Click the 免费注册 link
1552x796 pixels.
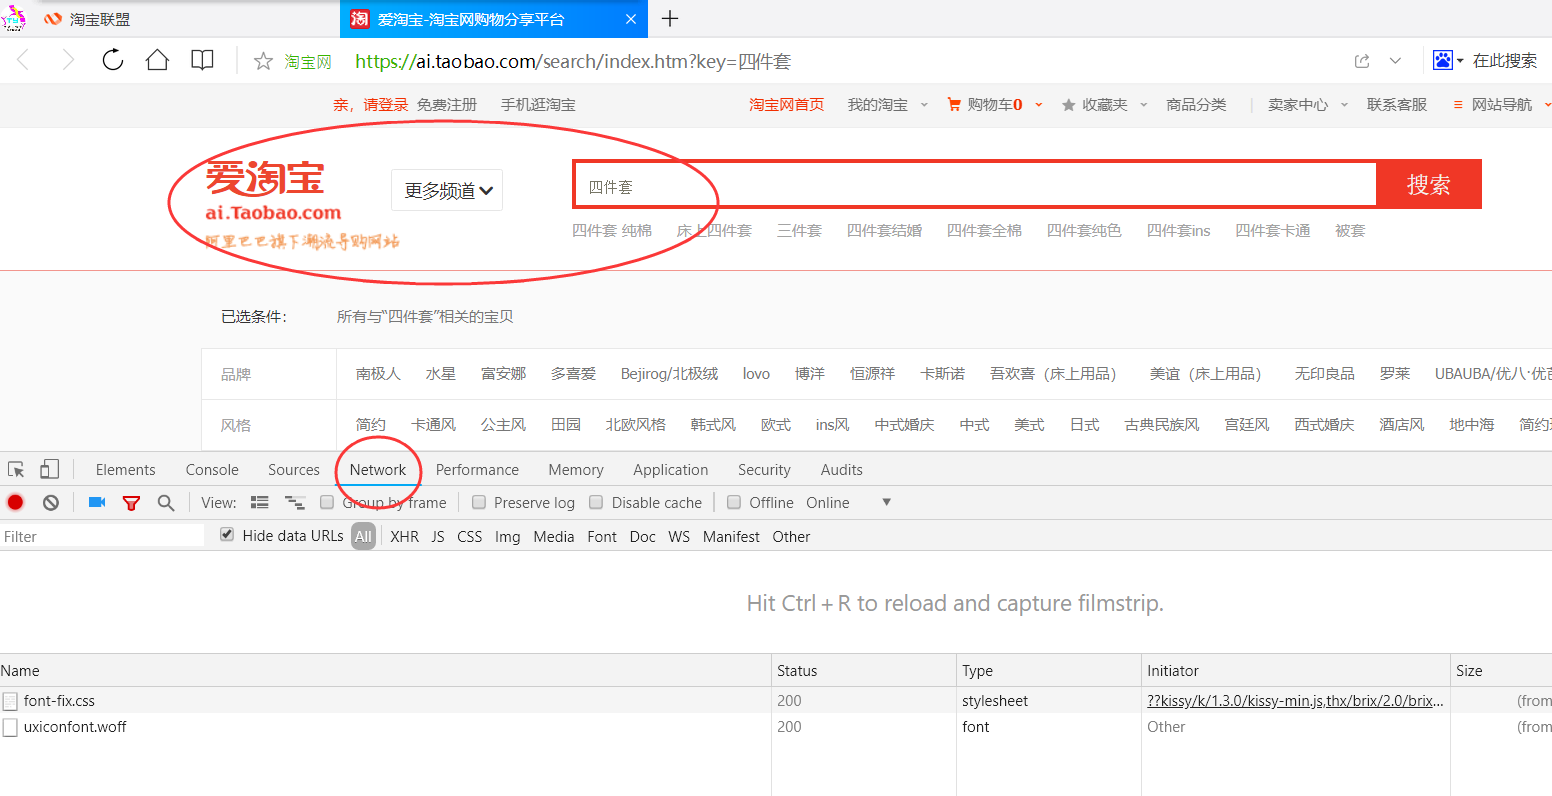[446, 104]
